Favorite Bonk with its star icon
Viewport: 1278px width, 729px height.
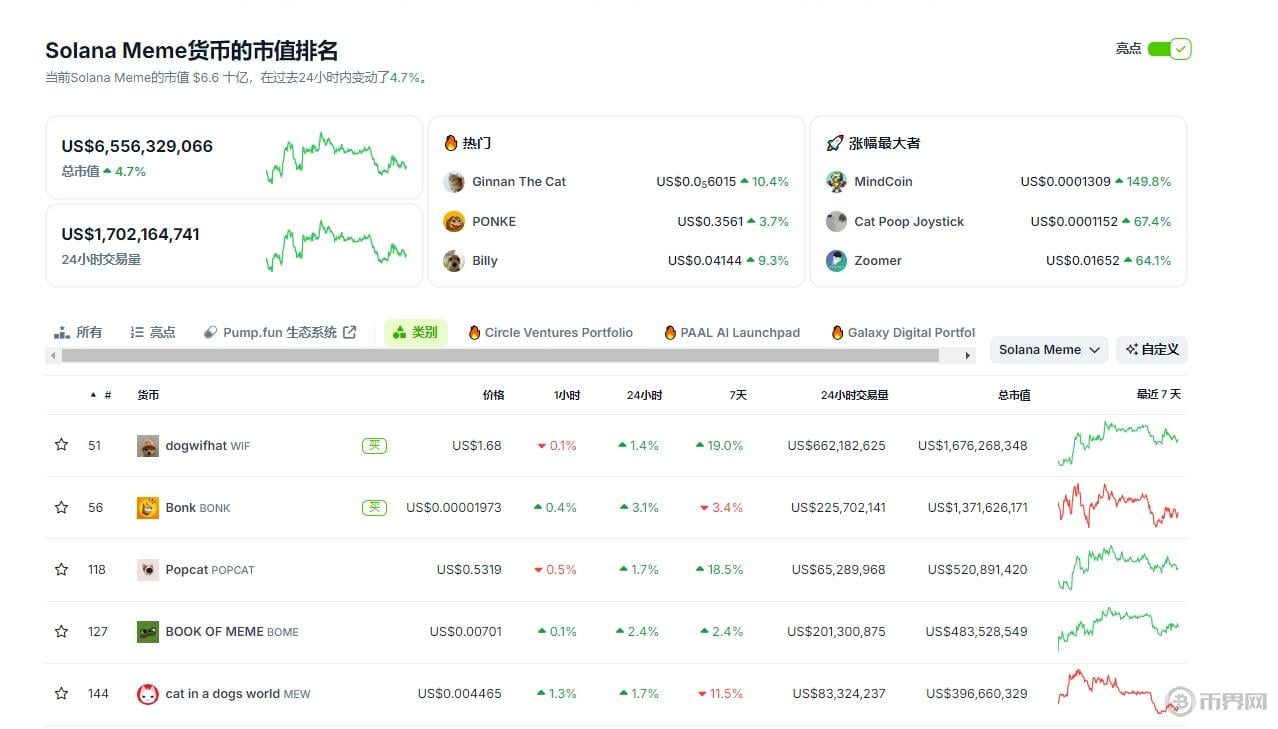click(x=61, y=507)
